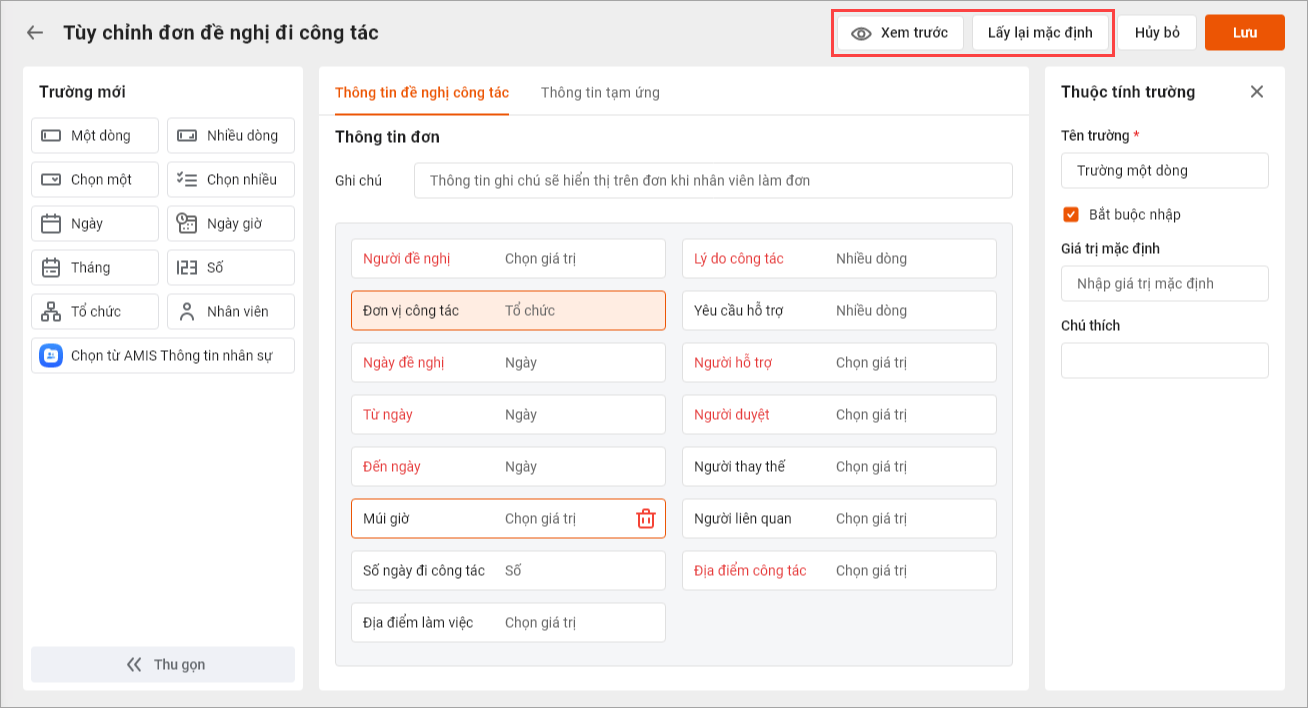The image size is (1308, 708).
Task: Add a multi-line 'Nhiều dòng' field
Action: click(231, 136)
